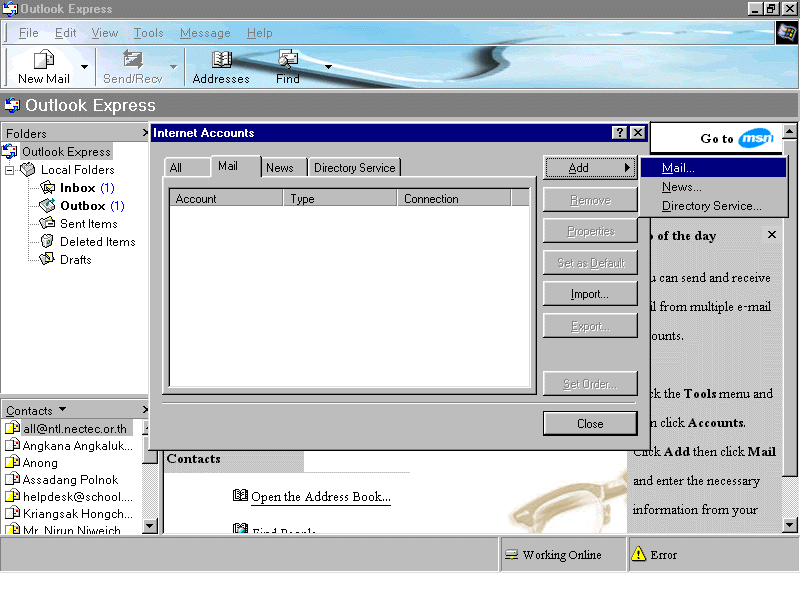Open the Address Book... link
The image size is (800, 600).
(x=321, y=496)
